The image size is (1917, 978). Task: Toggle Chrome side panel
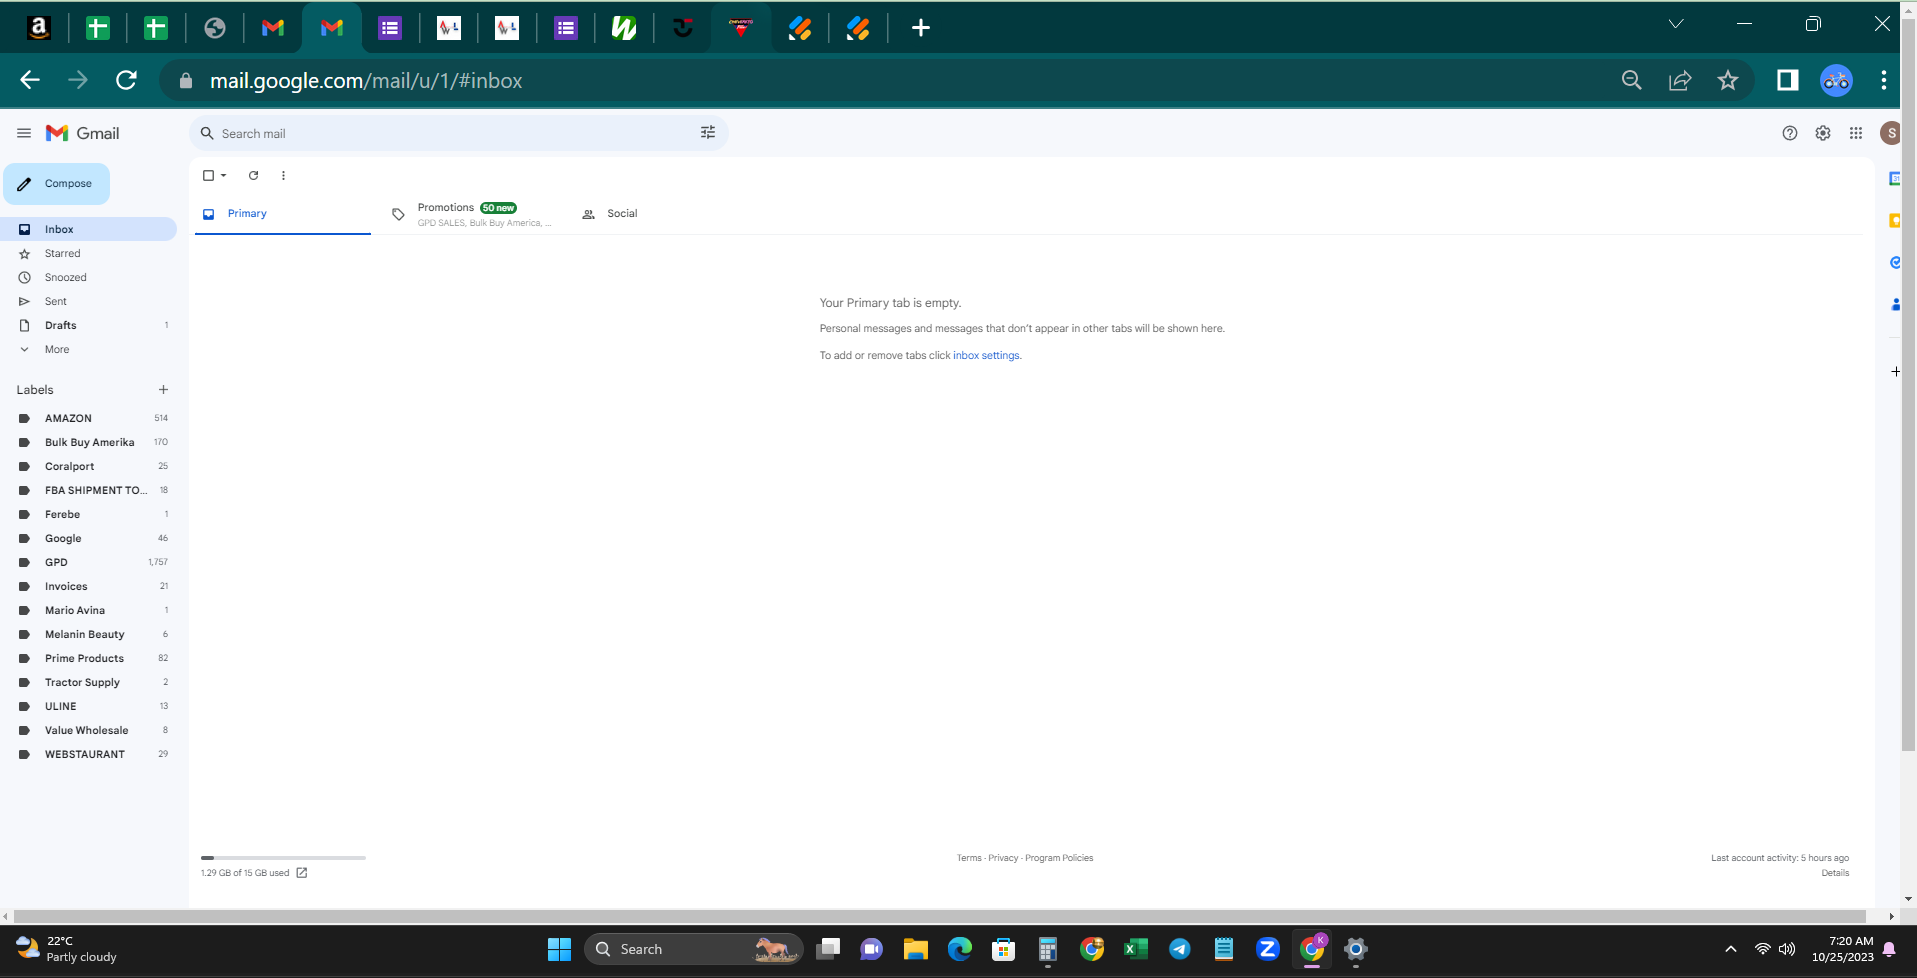coord(1788,80)
